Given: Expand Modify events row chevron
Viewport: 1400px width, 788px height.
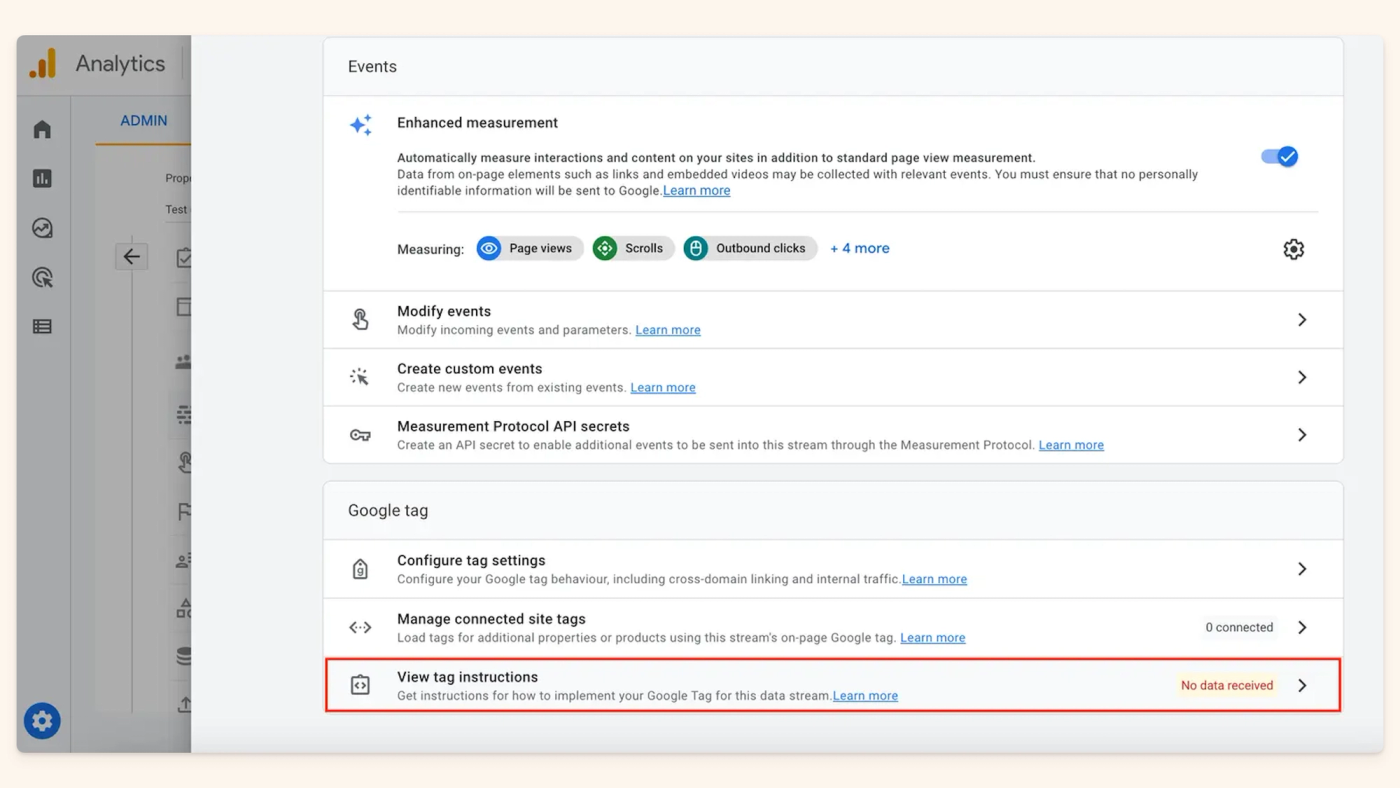Looking at the screenshot, I should tap(1302, 320).
